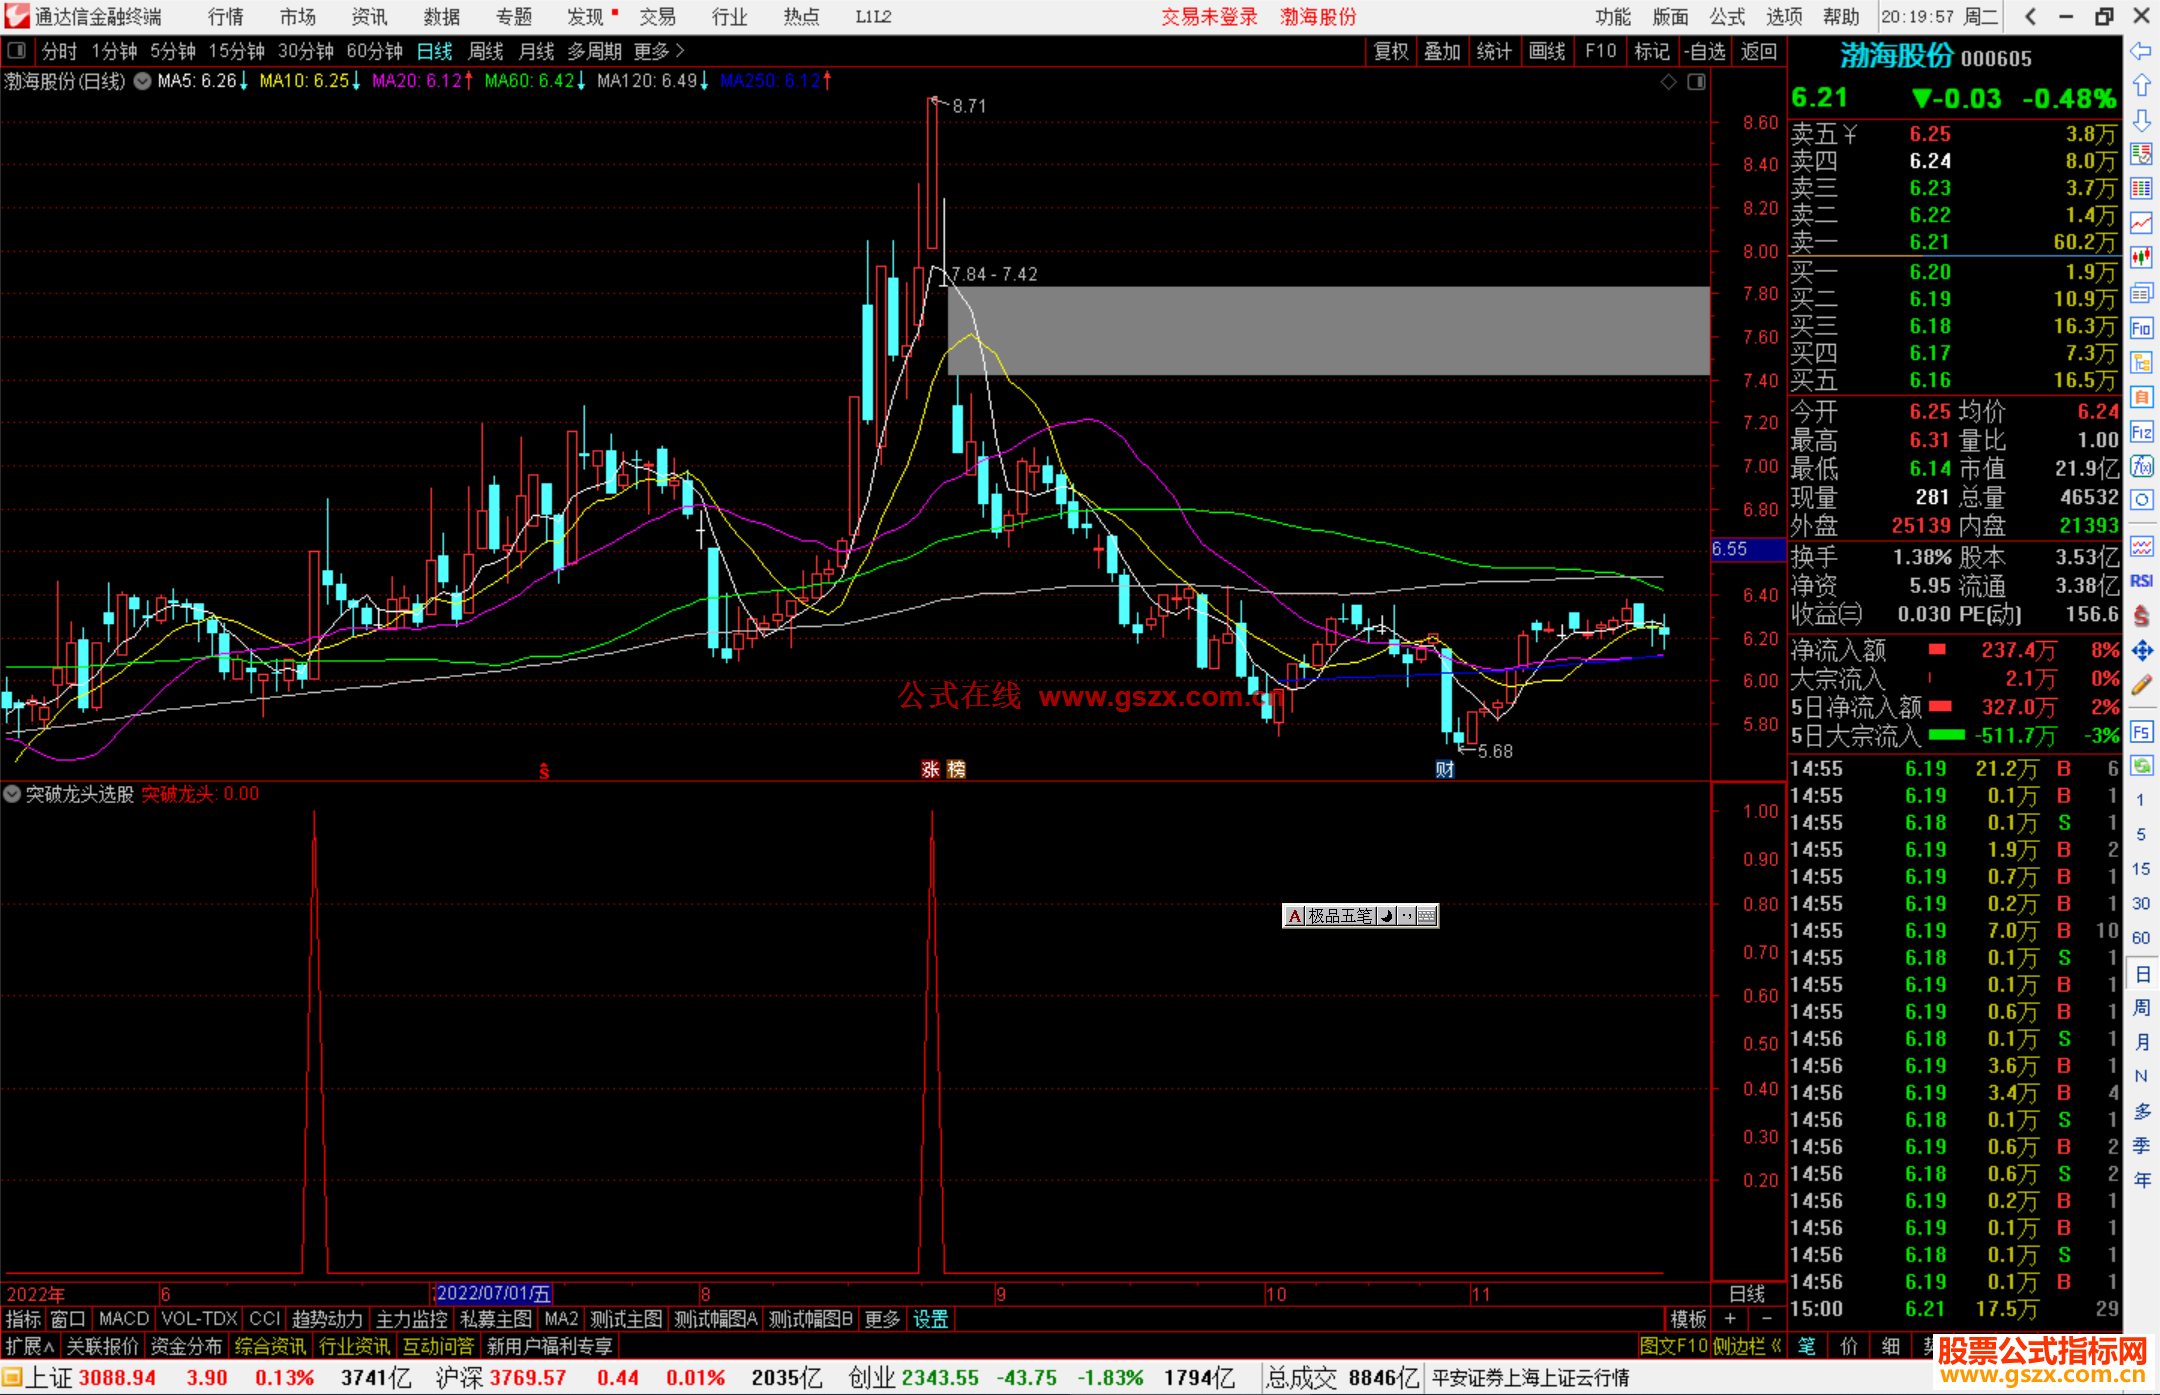The height and width of the screenshot is (1395, 2160).
Task: Open the 渤海股份(日线) main chart indicator dropdown
Action: [x=143, y=82]
